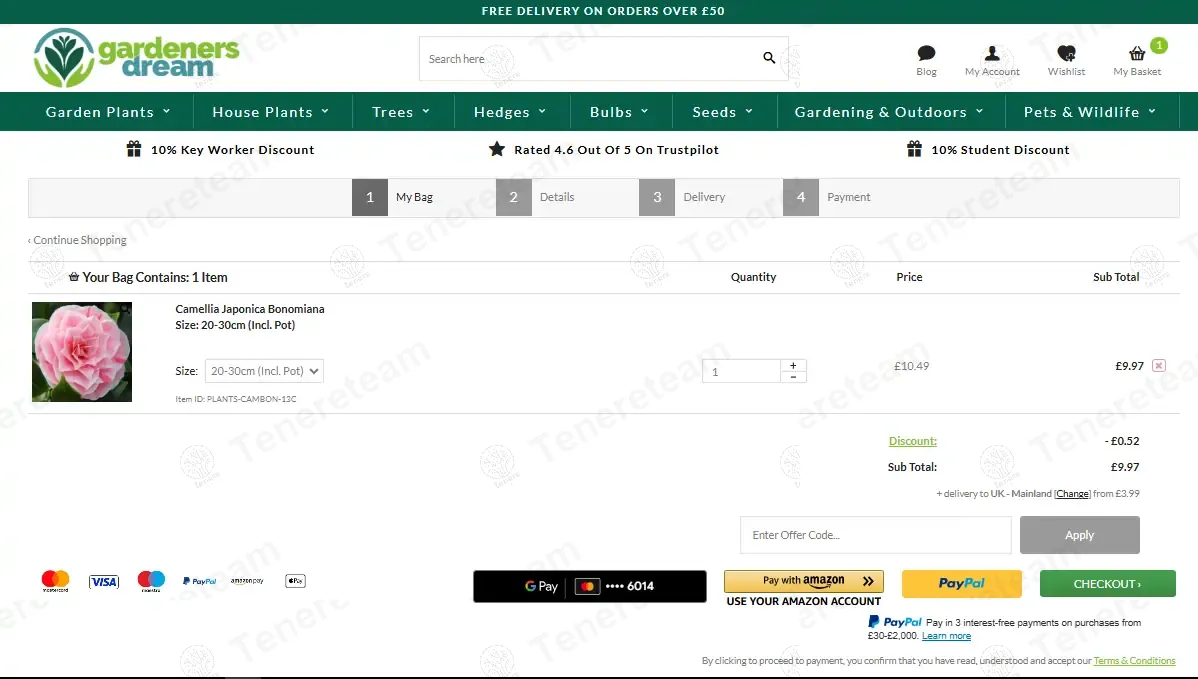Open the Wishlist heart icon
The width and height of the screenshot is (1198, 679).
(x=1067, y=53)
